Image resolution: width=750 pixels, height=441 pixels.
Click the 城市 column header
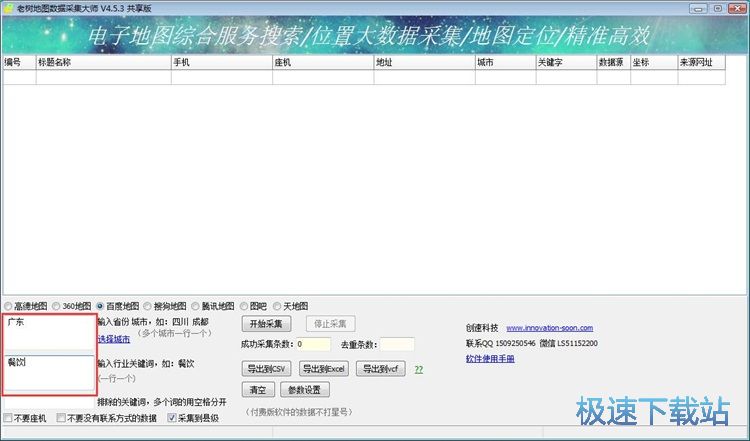pos(506,62)
